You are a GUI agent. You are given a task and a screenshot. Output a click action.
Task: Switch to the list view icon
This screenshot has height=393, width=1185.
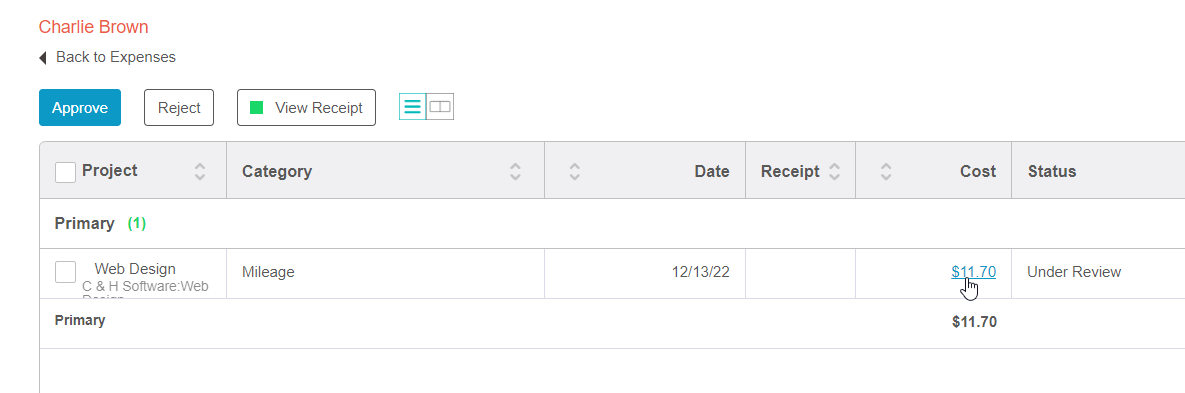[x=413, y=107]
